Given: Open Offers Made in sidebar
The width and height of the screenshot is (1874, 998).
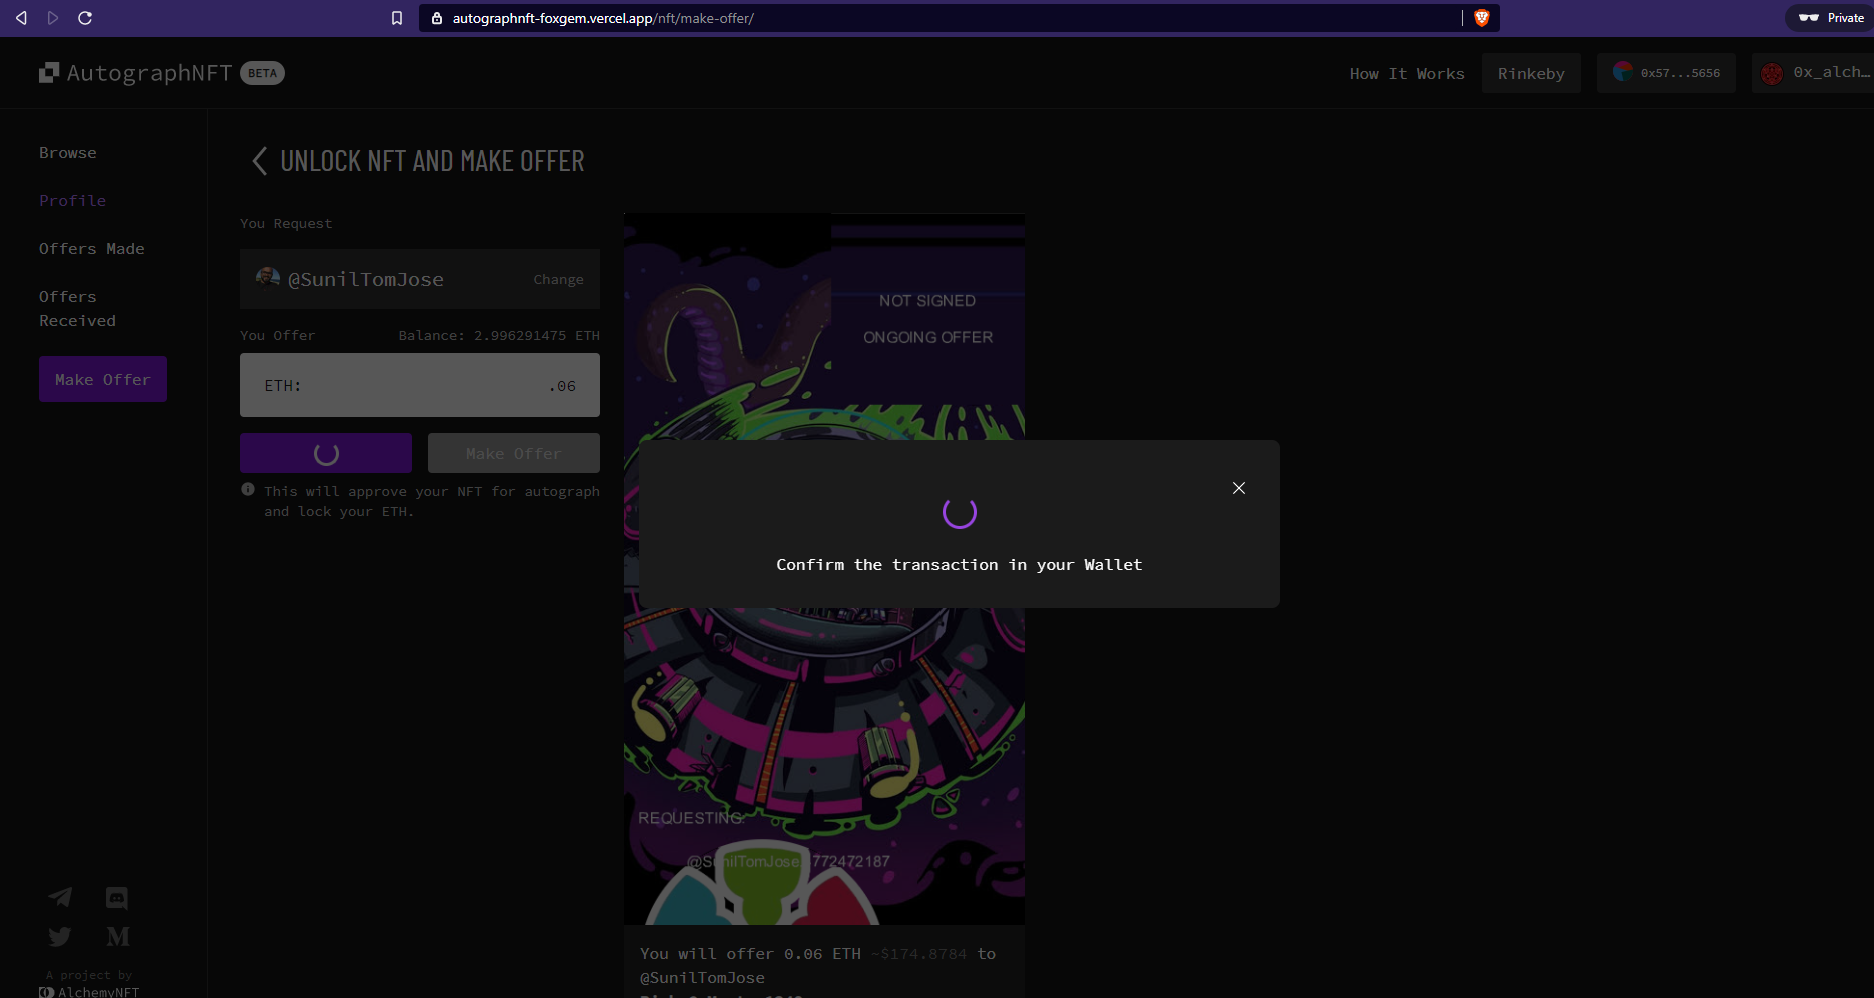Looking at the screenshot, I should pos(92,249).
